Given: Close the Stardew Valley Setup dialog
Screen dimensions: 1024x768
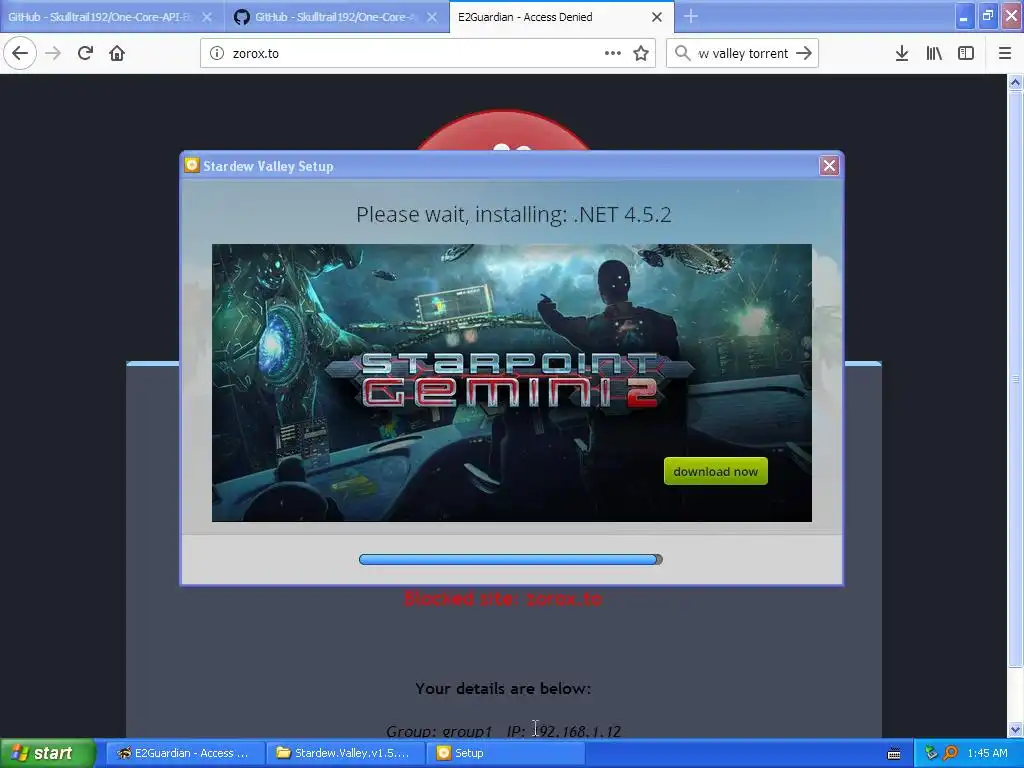Looking at the screenshot, I should click(829, 166).
